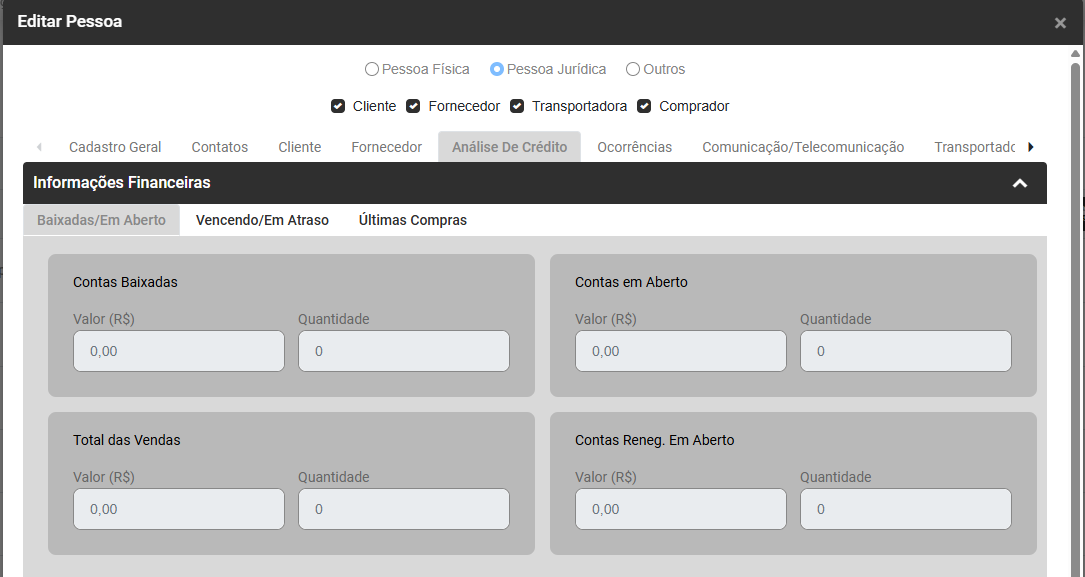Select the Pessoa Física radio option

coord(372,69)
